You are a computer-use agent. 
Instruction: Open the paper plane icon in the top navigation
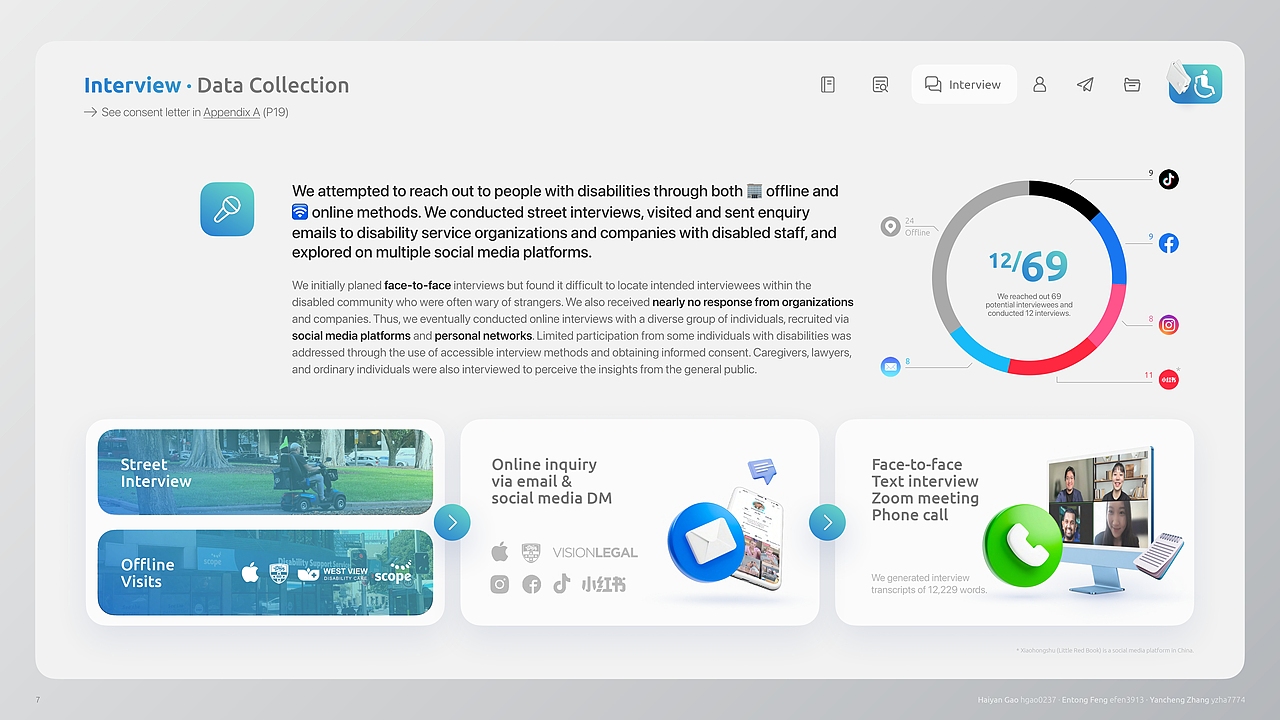pos(1085,85)
